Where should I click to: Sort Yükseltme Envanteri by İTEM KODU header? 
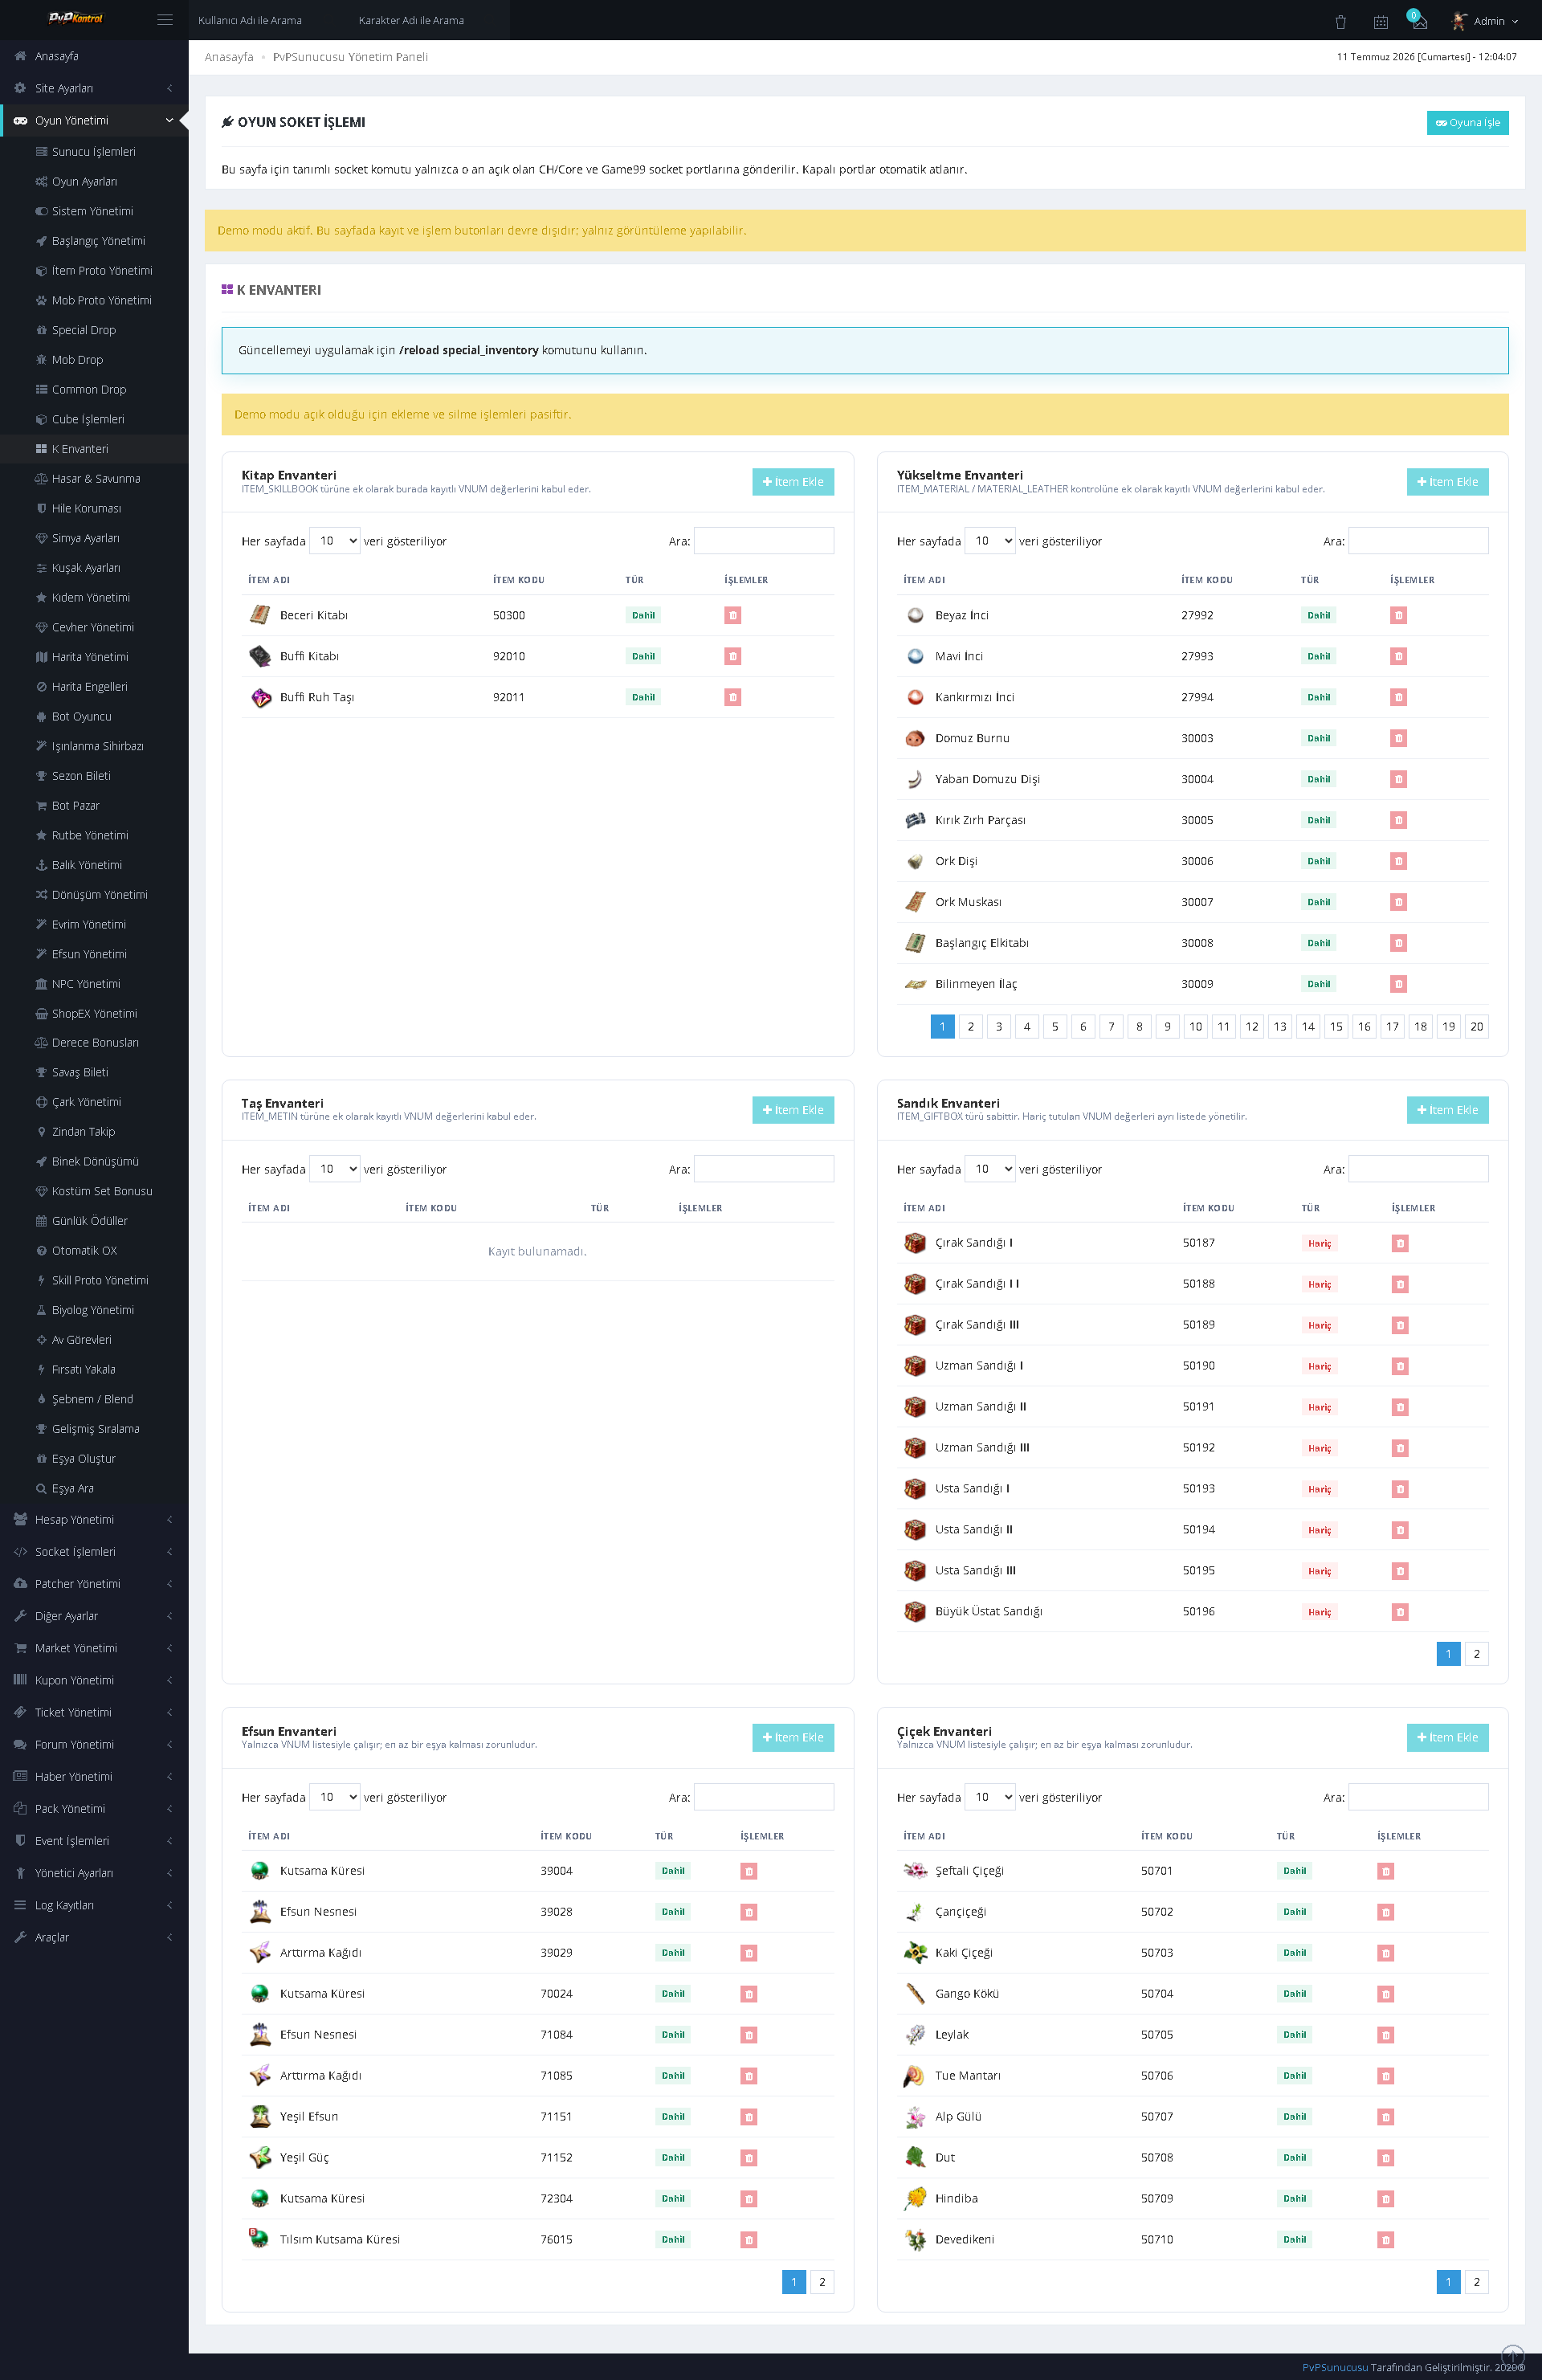click(1206, 580)
